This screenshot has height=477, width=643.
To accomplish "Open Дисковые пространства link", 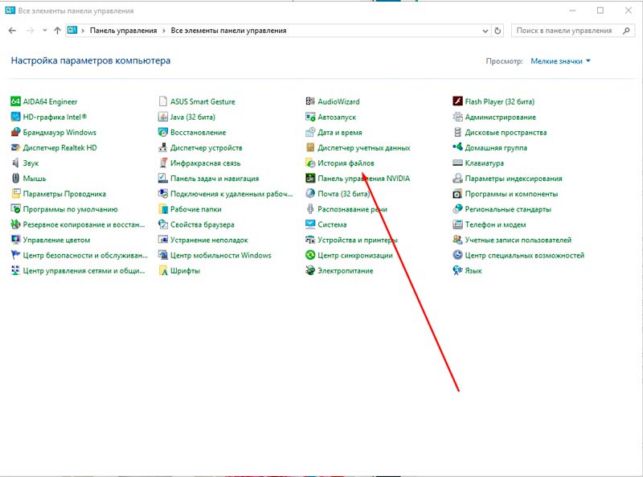I will (506, 132).
